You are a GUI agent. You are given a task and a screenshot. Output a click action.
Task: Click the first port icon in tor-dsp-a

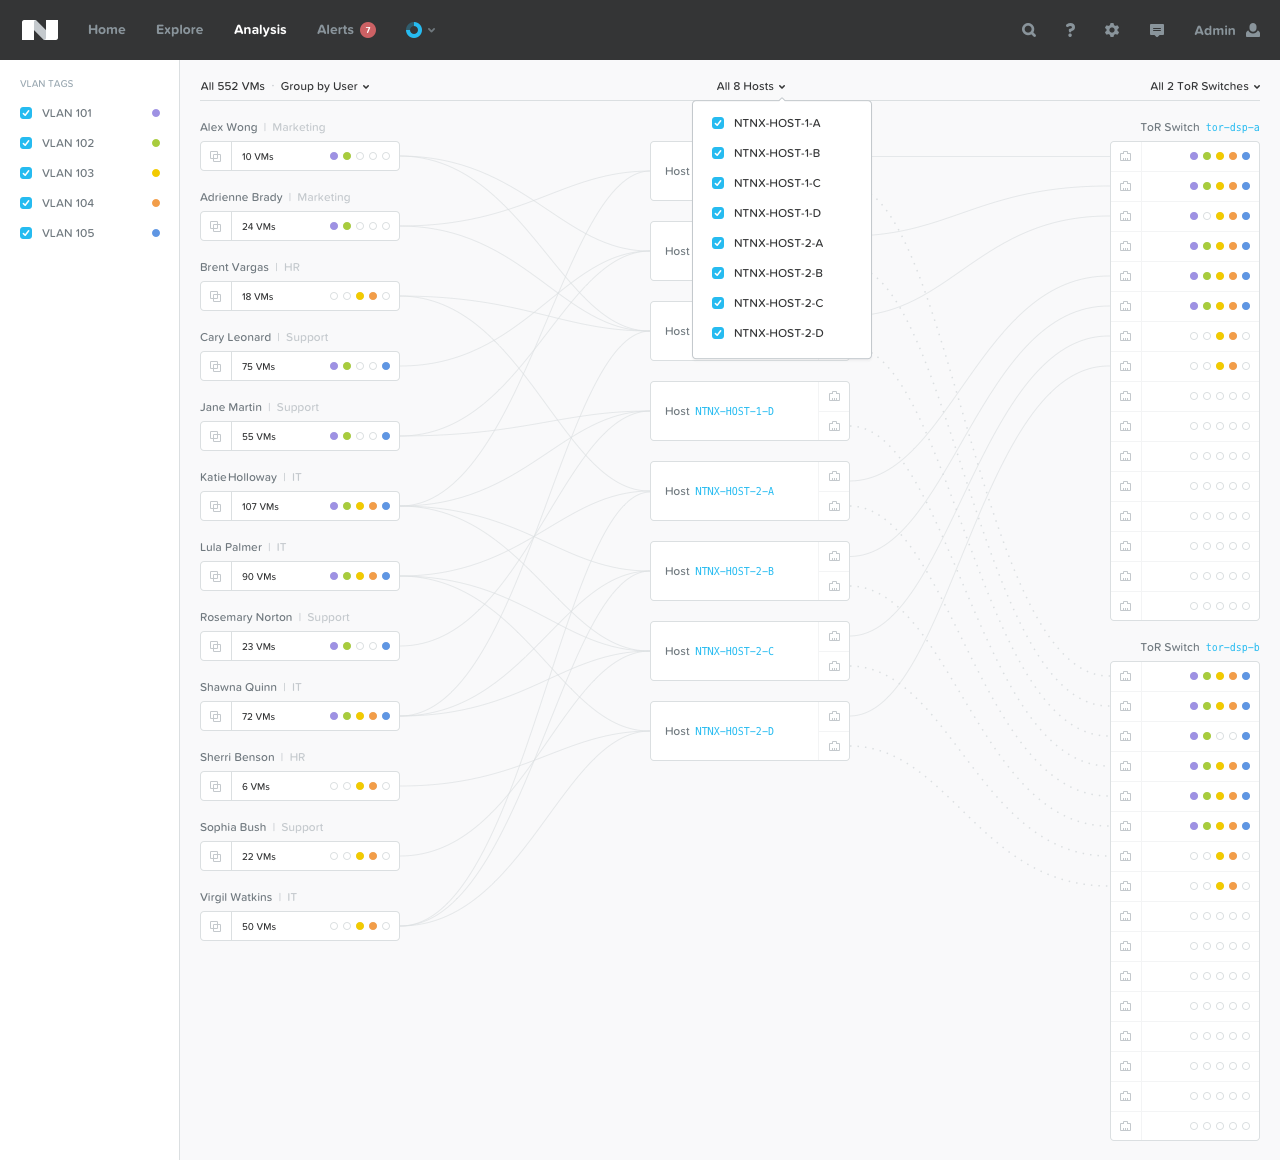[x=1125, y=156]
